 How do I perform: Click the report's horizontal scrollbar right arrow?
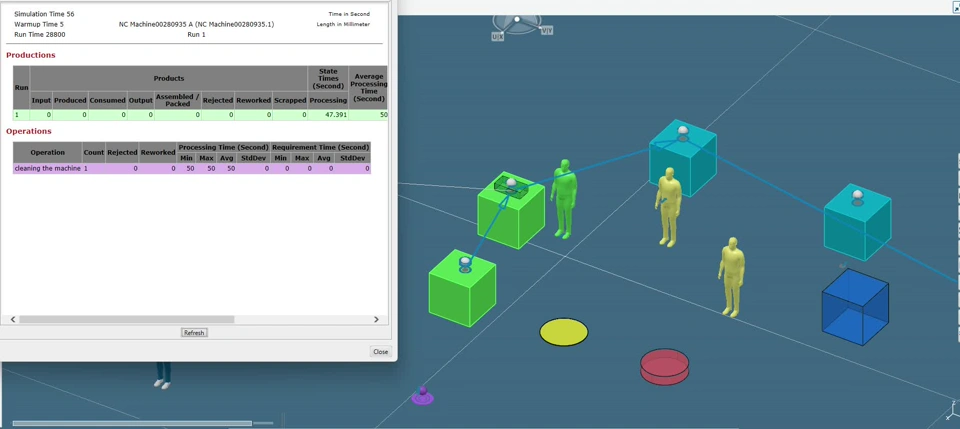377,319
